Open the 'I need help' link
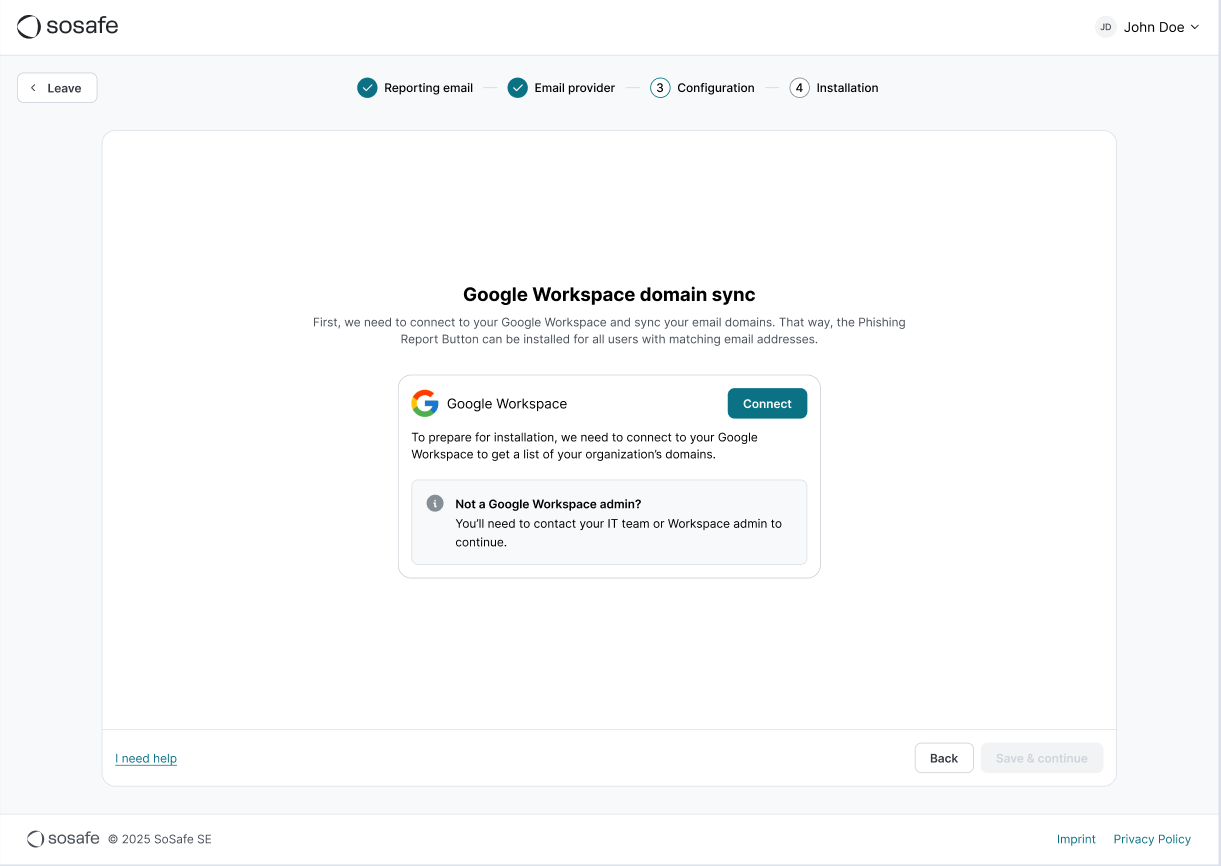1221x866 pixels. (x=146, y=758)
